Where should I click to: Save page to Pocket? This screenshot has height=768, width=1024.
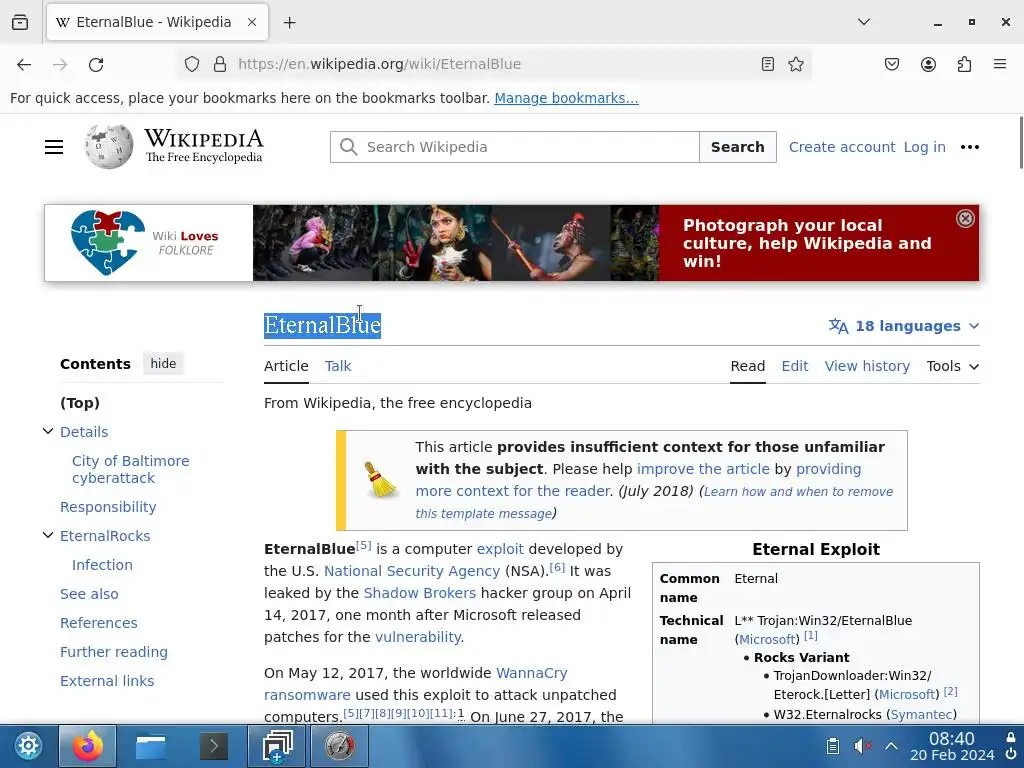pyautogui.click(x=892, y=64)
